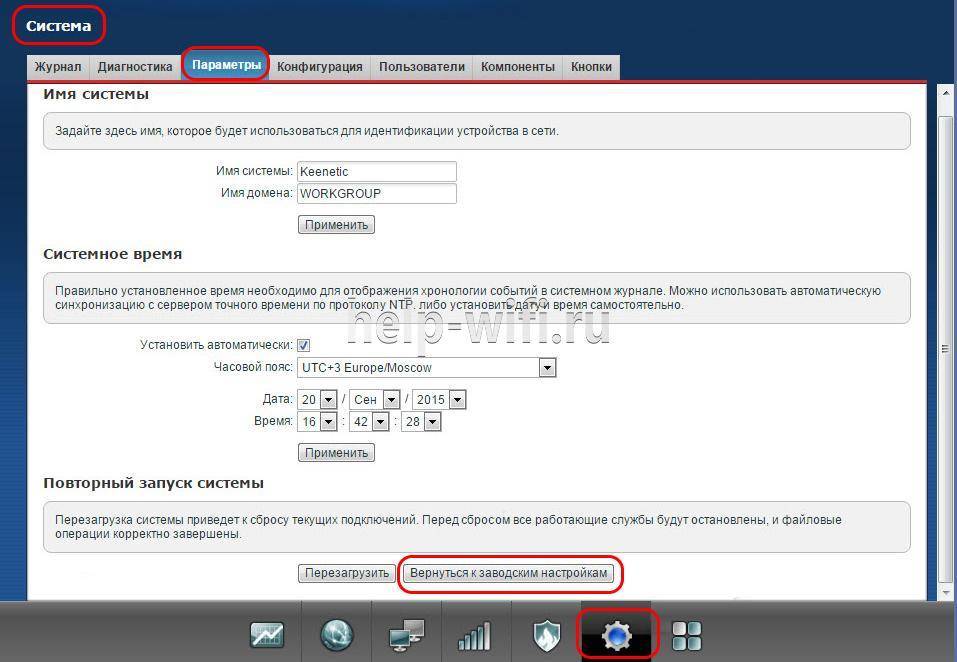The image size is (957, 662).
Task: Open the year dropdown showing 2015
Action: (439, 400)
